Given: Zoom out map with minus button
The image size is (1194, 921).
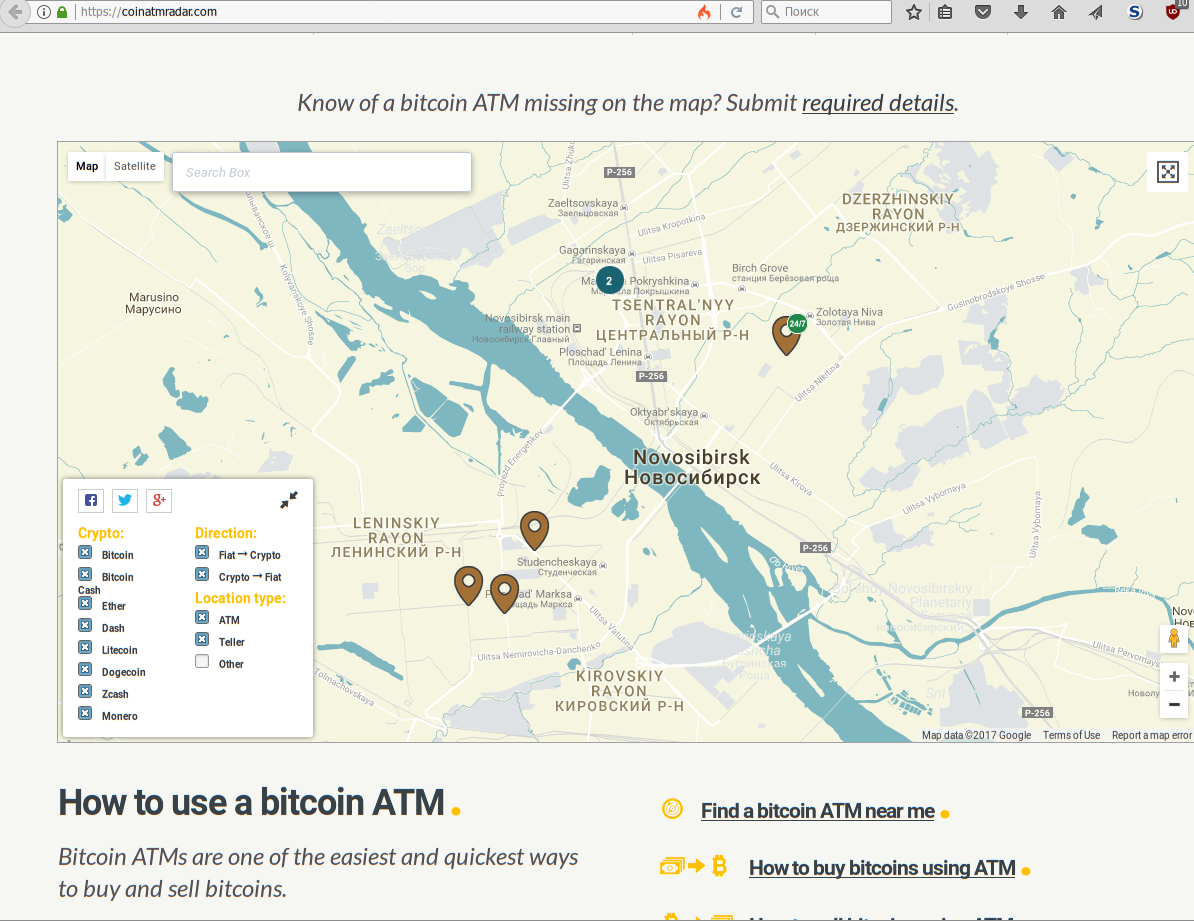Looking at the screenshot, I should 1173,704.
